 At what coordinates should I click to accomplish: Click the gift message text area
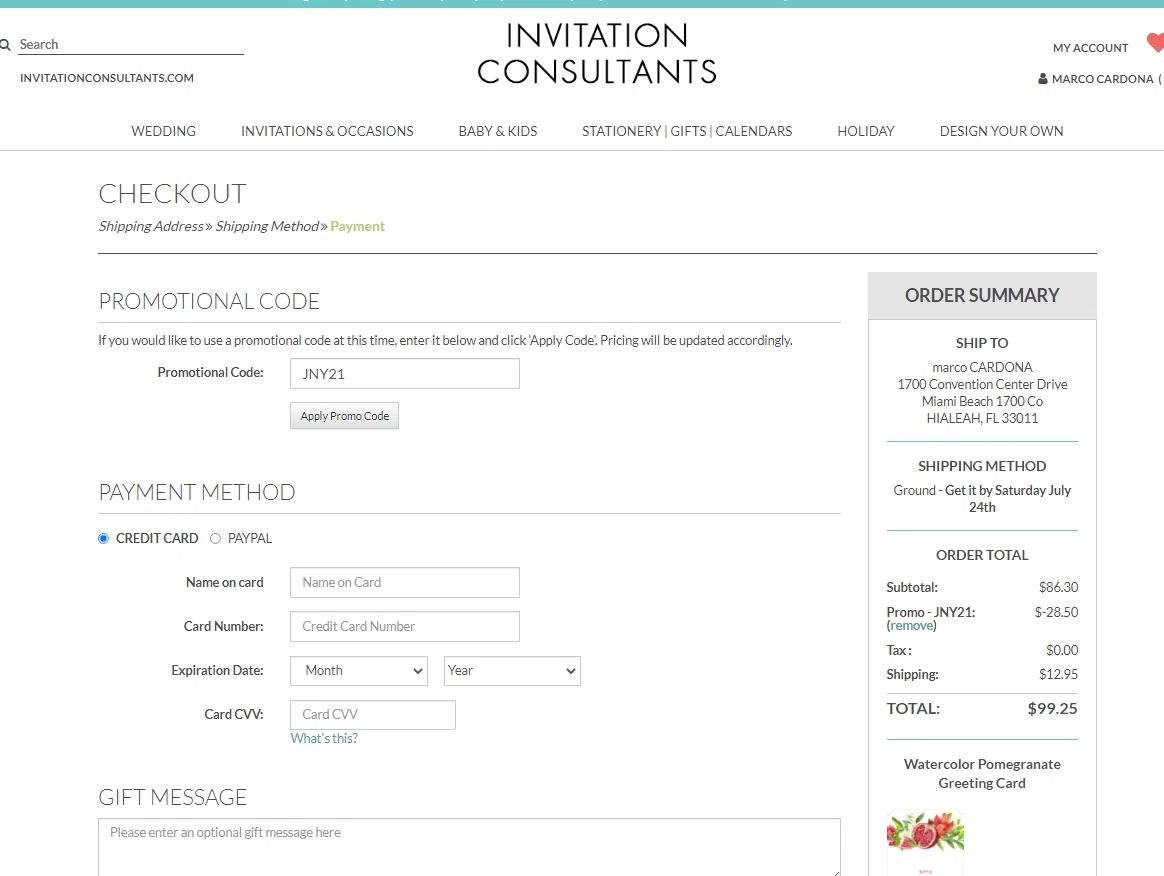[469, 847]
